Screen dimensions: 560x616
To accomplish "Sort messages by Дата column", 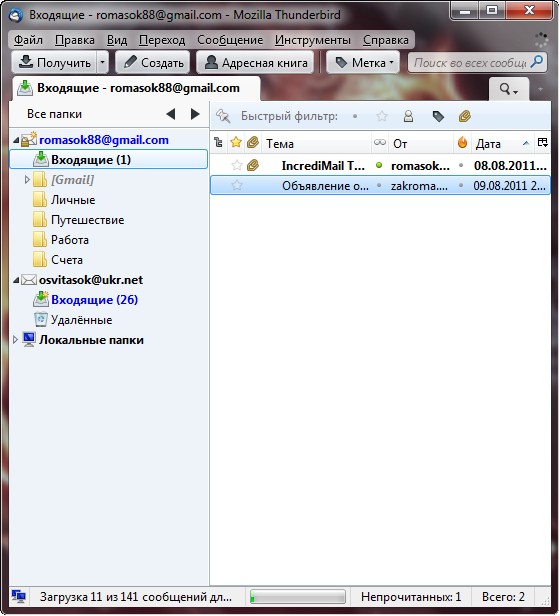I will tap(503, 143).
